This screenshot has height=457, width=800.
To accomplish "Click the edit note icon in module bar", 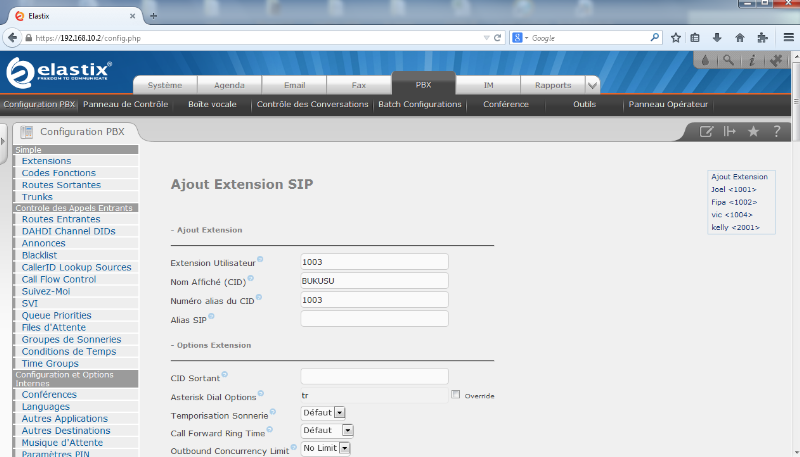I will coord(706,132).
